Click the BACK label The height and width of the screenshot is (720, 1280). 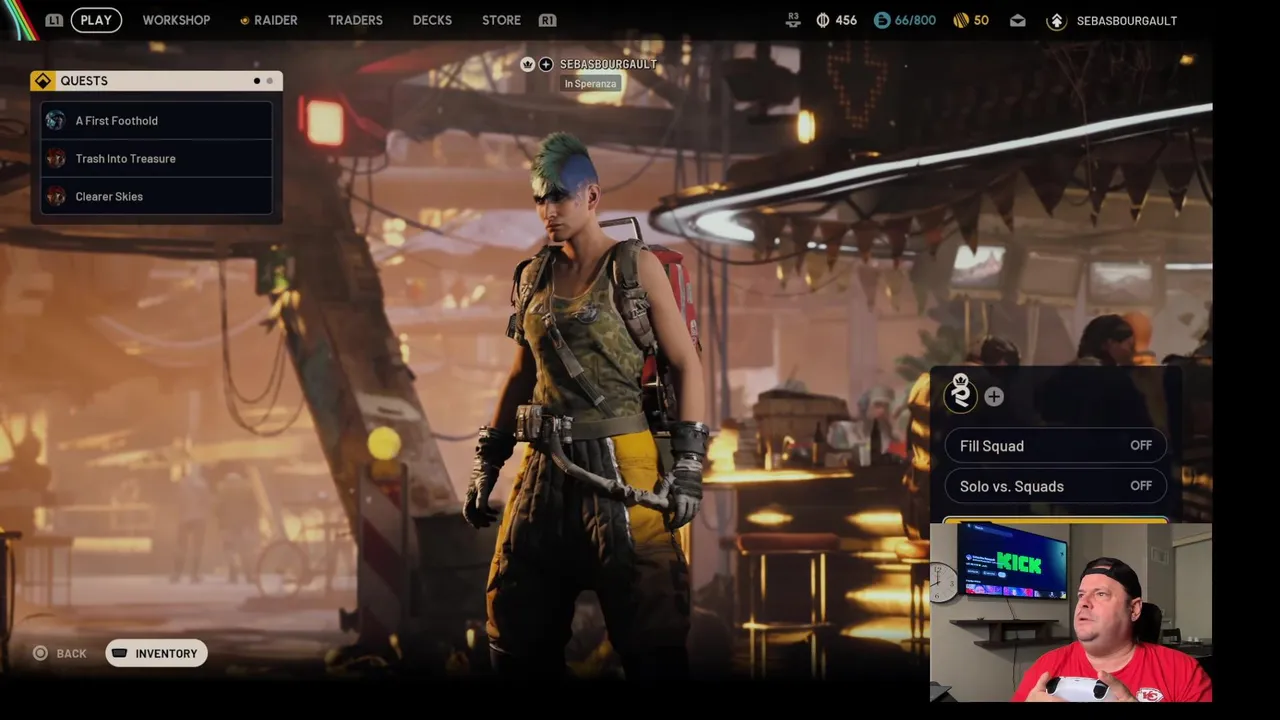[71, 653]
